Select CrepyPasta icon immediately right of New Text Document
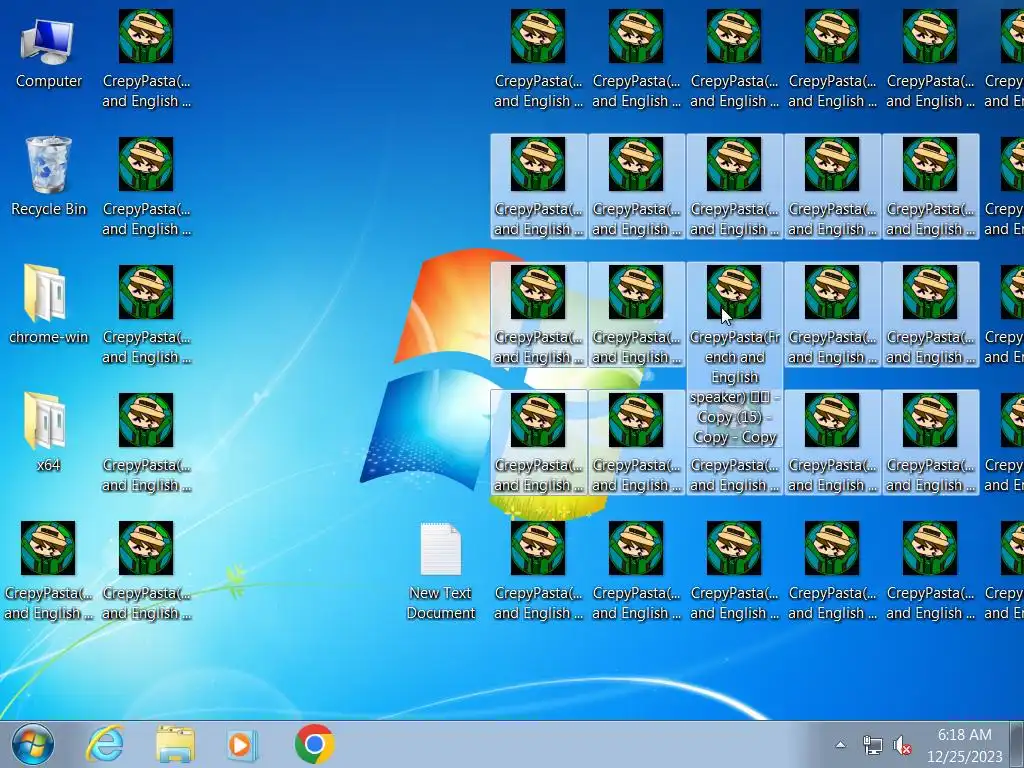1024x768 pixels. coord(537,569)
